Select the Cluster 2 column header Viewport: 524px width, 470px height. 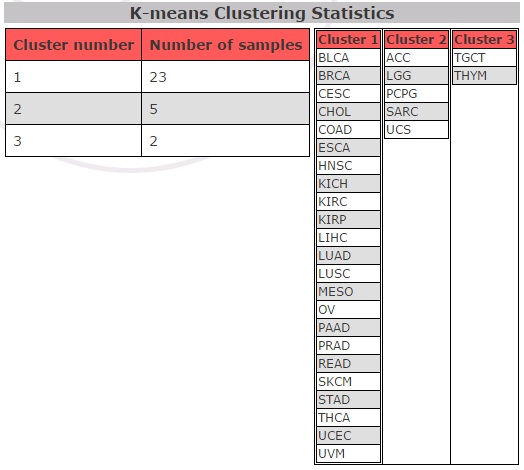[x=416, y=40]
